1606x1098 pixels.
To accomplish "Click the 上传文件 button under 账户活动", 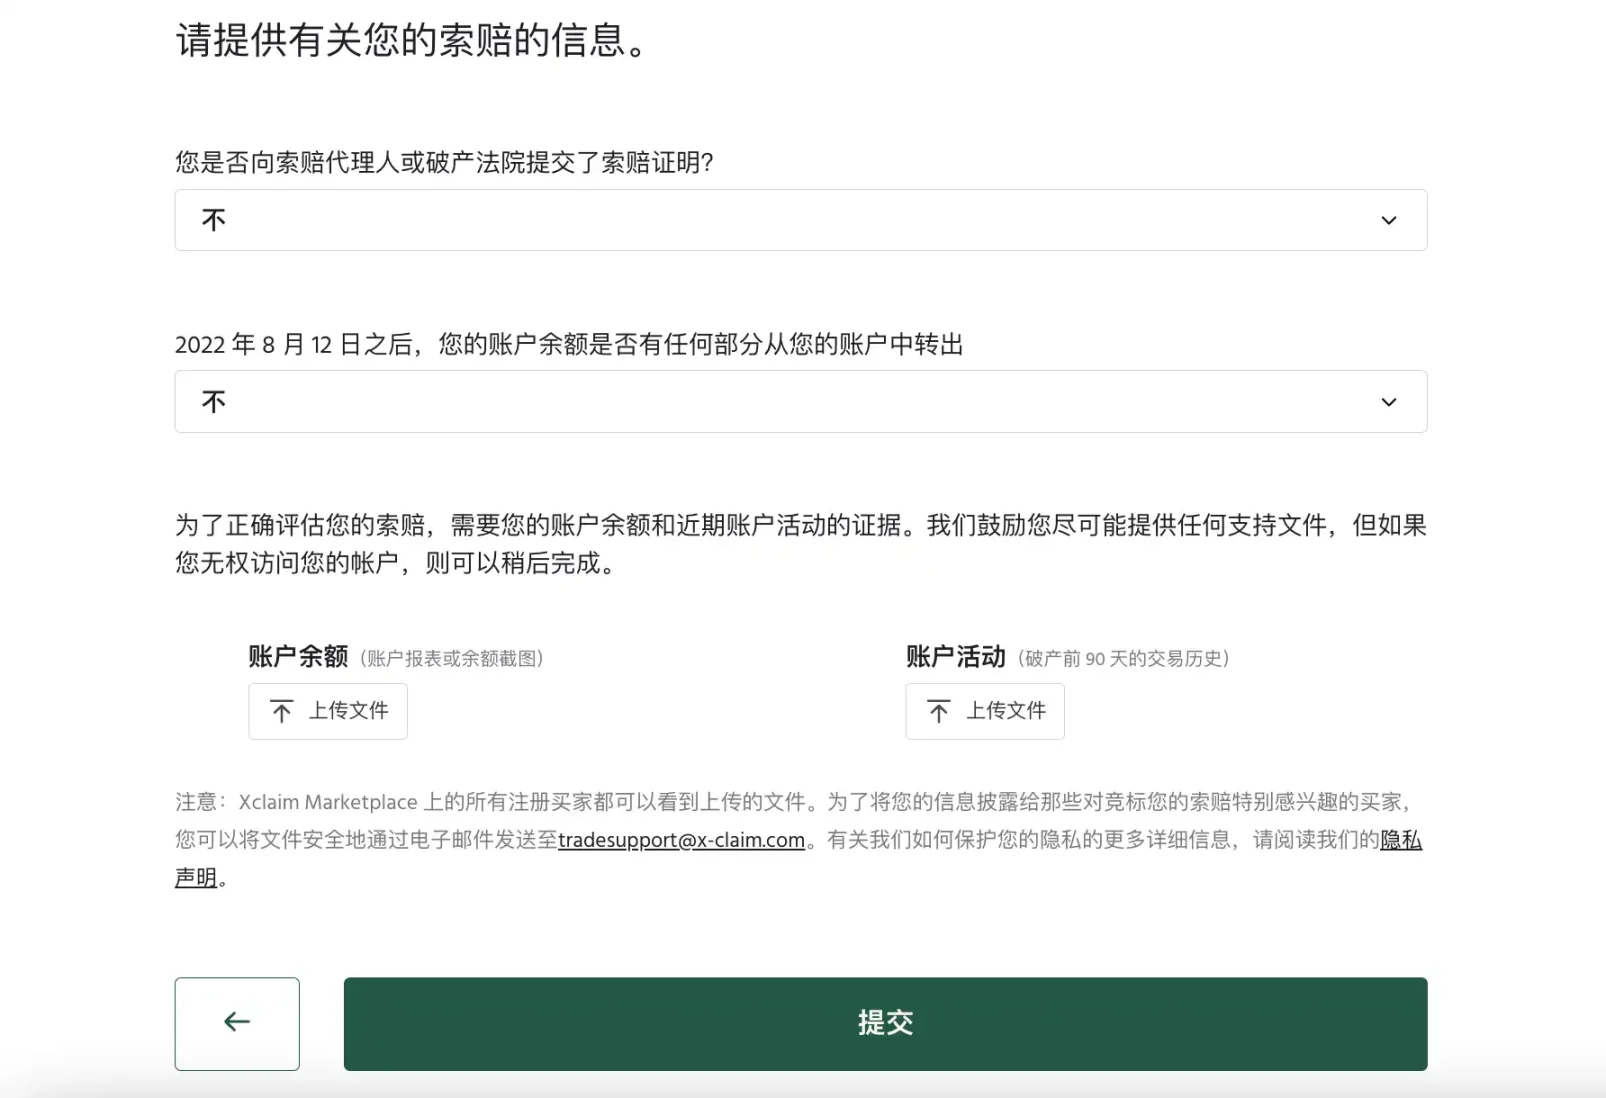I will click(x=984, y=711).
